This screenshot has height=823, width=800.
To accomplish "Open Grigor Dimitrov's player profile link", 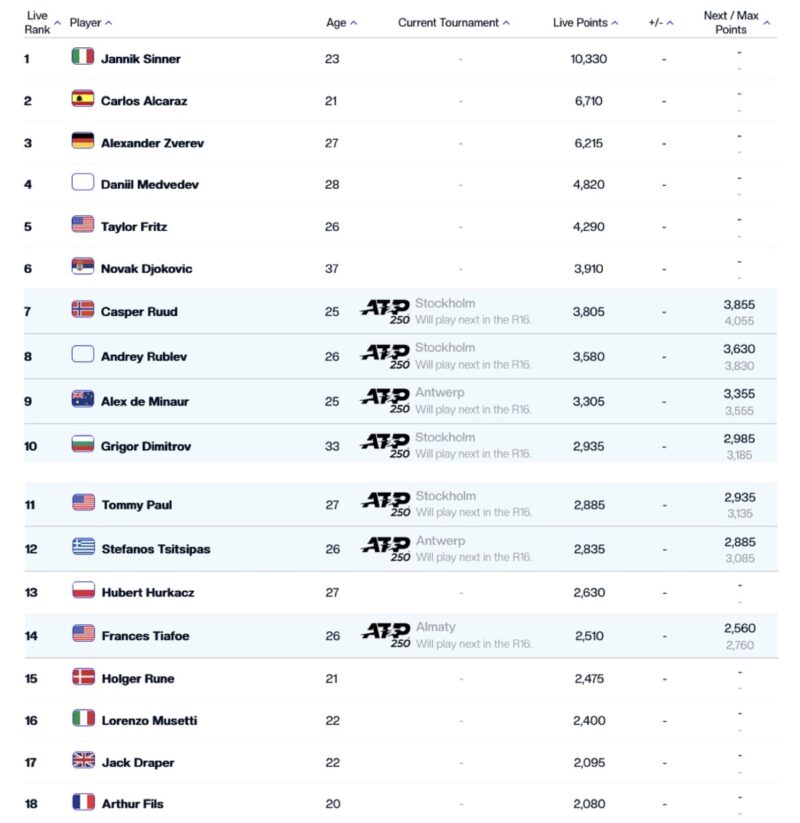I will 146,446.
